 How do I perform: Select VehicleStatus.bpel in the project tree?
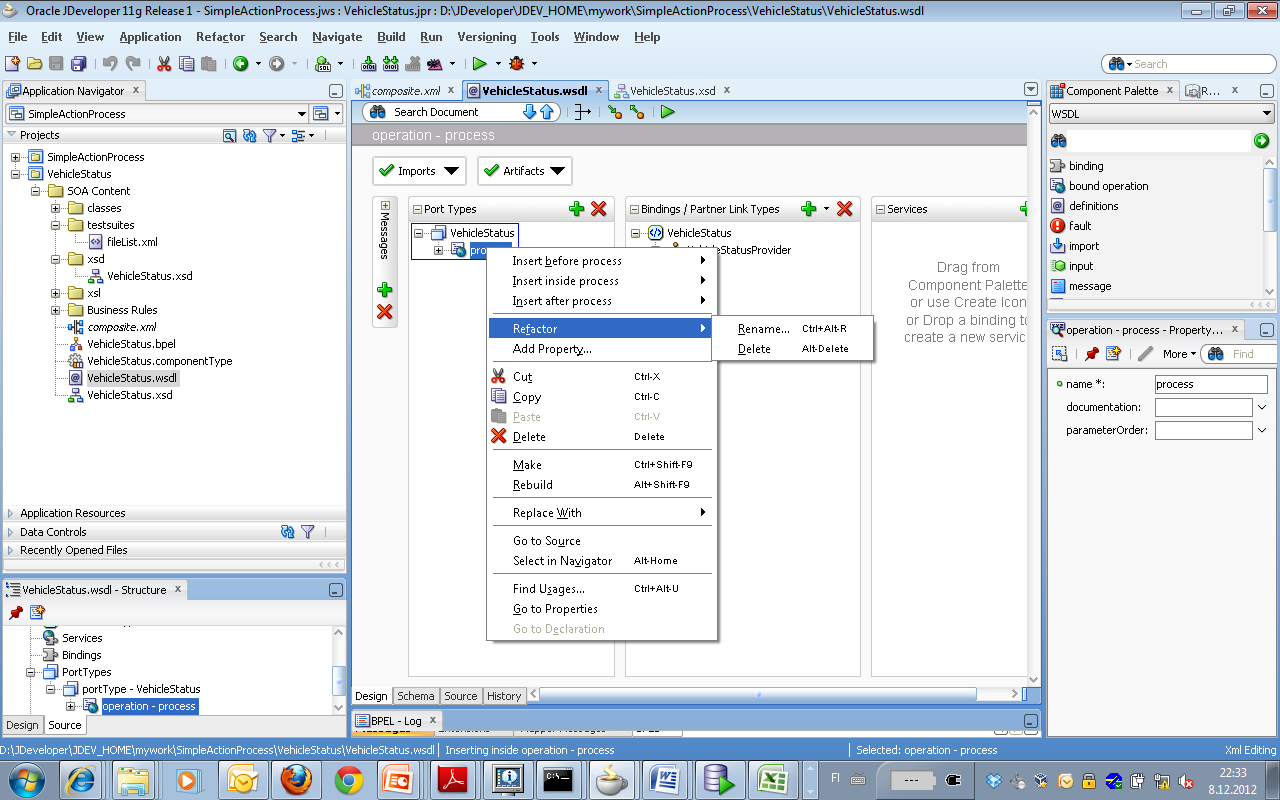pos(131,344)
